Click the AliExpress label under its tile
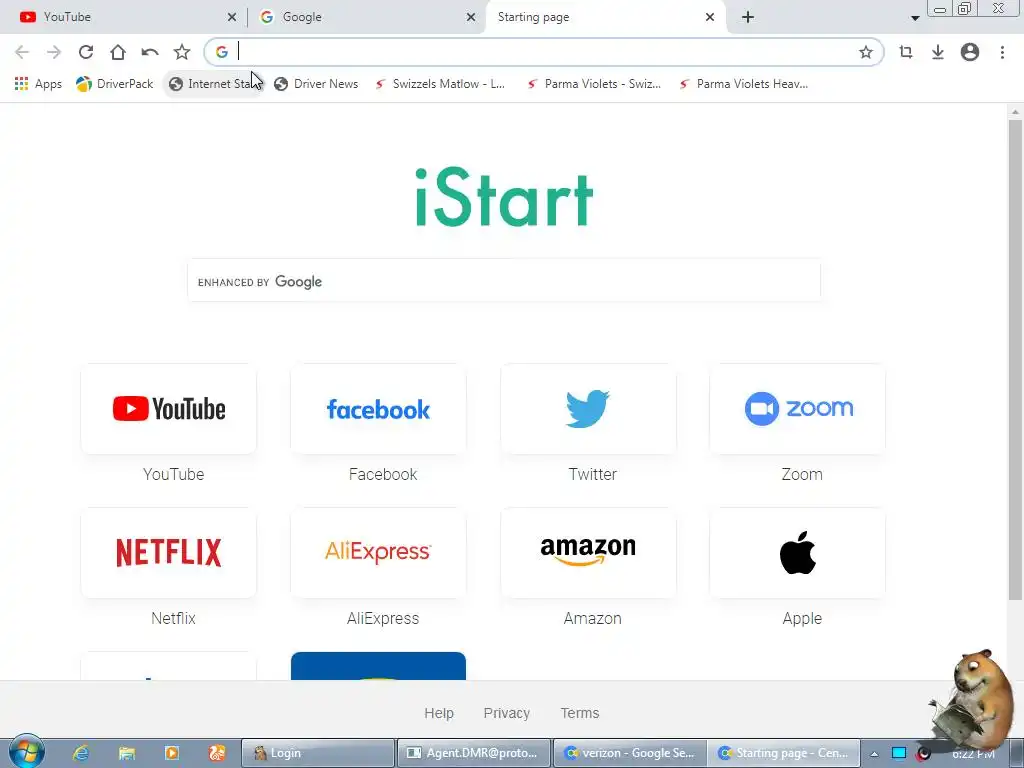1024x768 pixels. click(383, 618)
